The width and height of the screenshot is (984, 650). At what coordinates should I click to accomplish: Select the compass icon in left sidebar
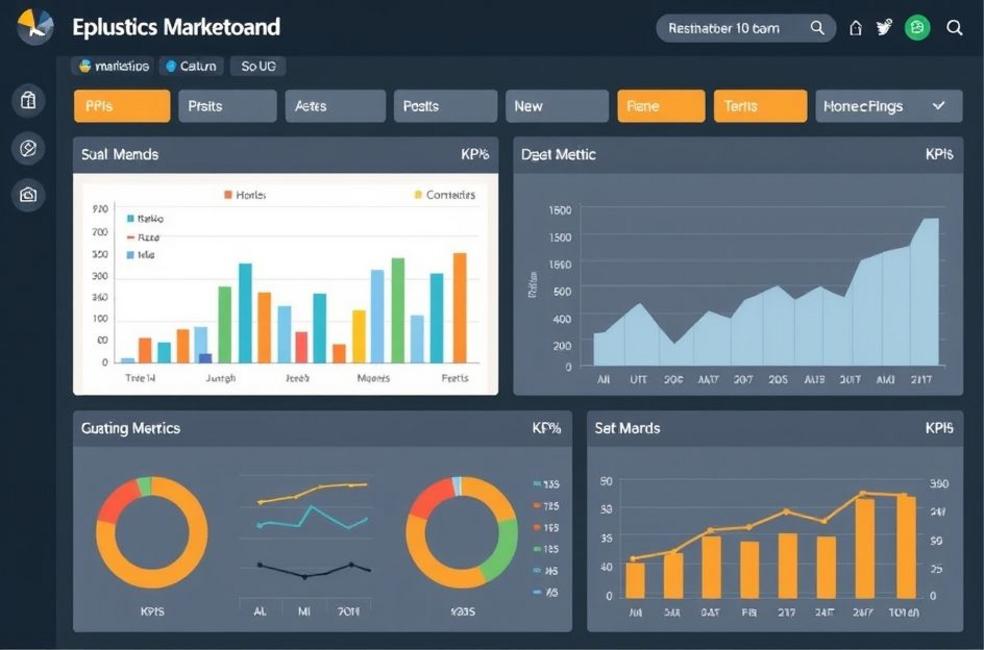pos(28,148)
